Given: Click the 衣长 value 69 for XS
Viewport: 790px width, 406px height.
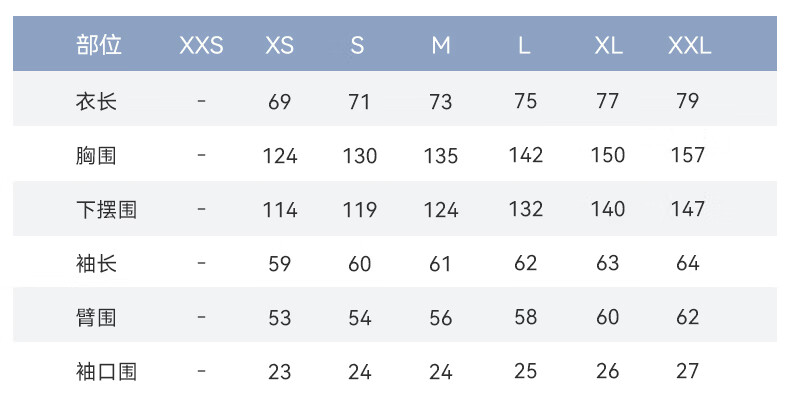Looking at the screenshot, I should coord(280,101).
